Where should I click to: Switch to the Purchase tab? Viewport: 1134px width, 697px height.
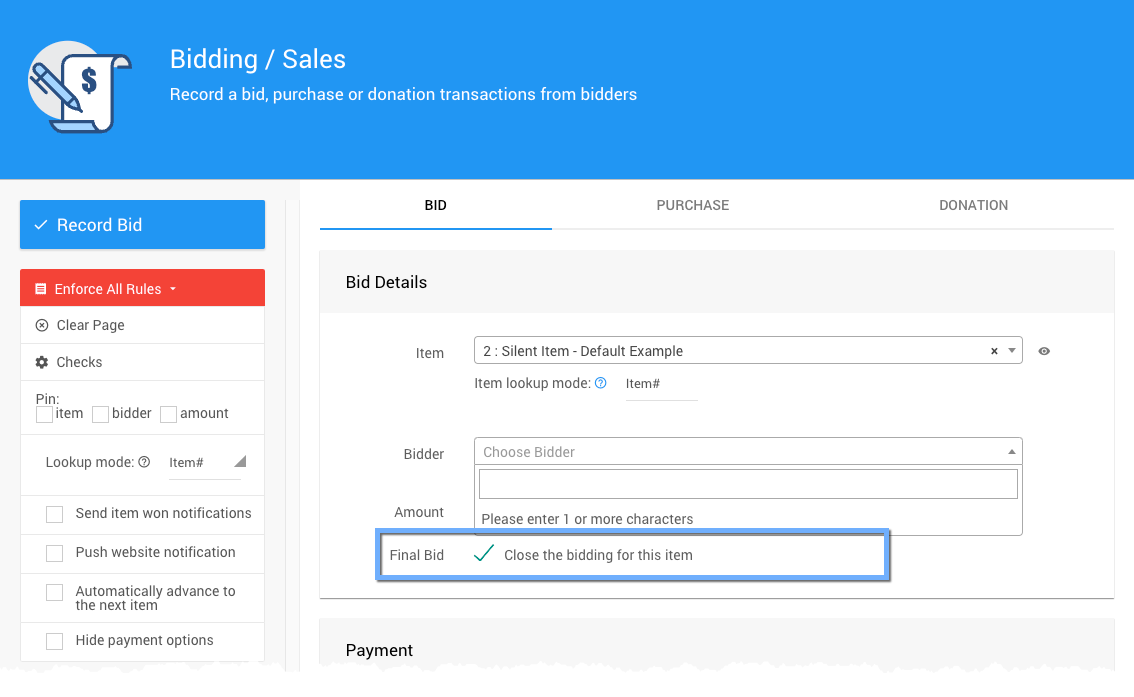(x=692, y=205)
